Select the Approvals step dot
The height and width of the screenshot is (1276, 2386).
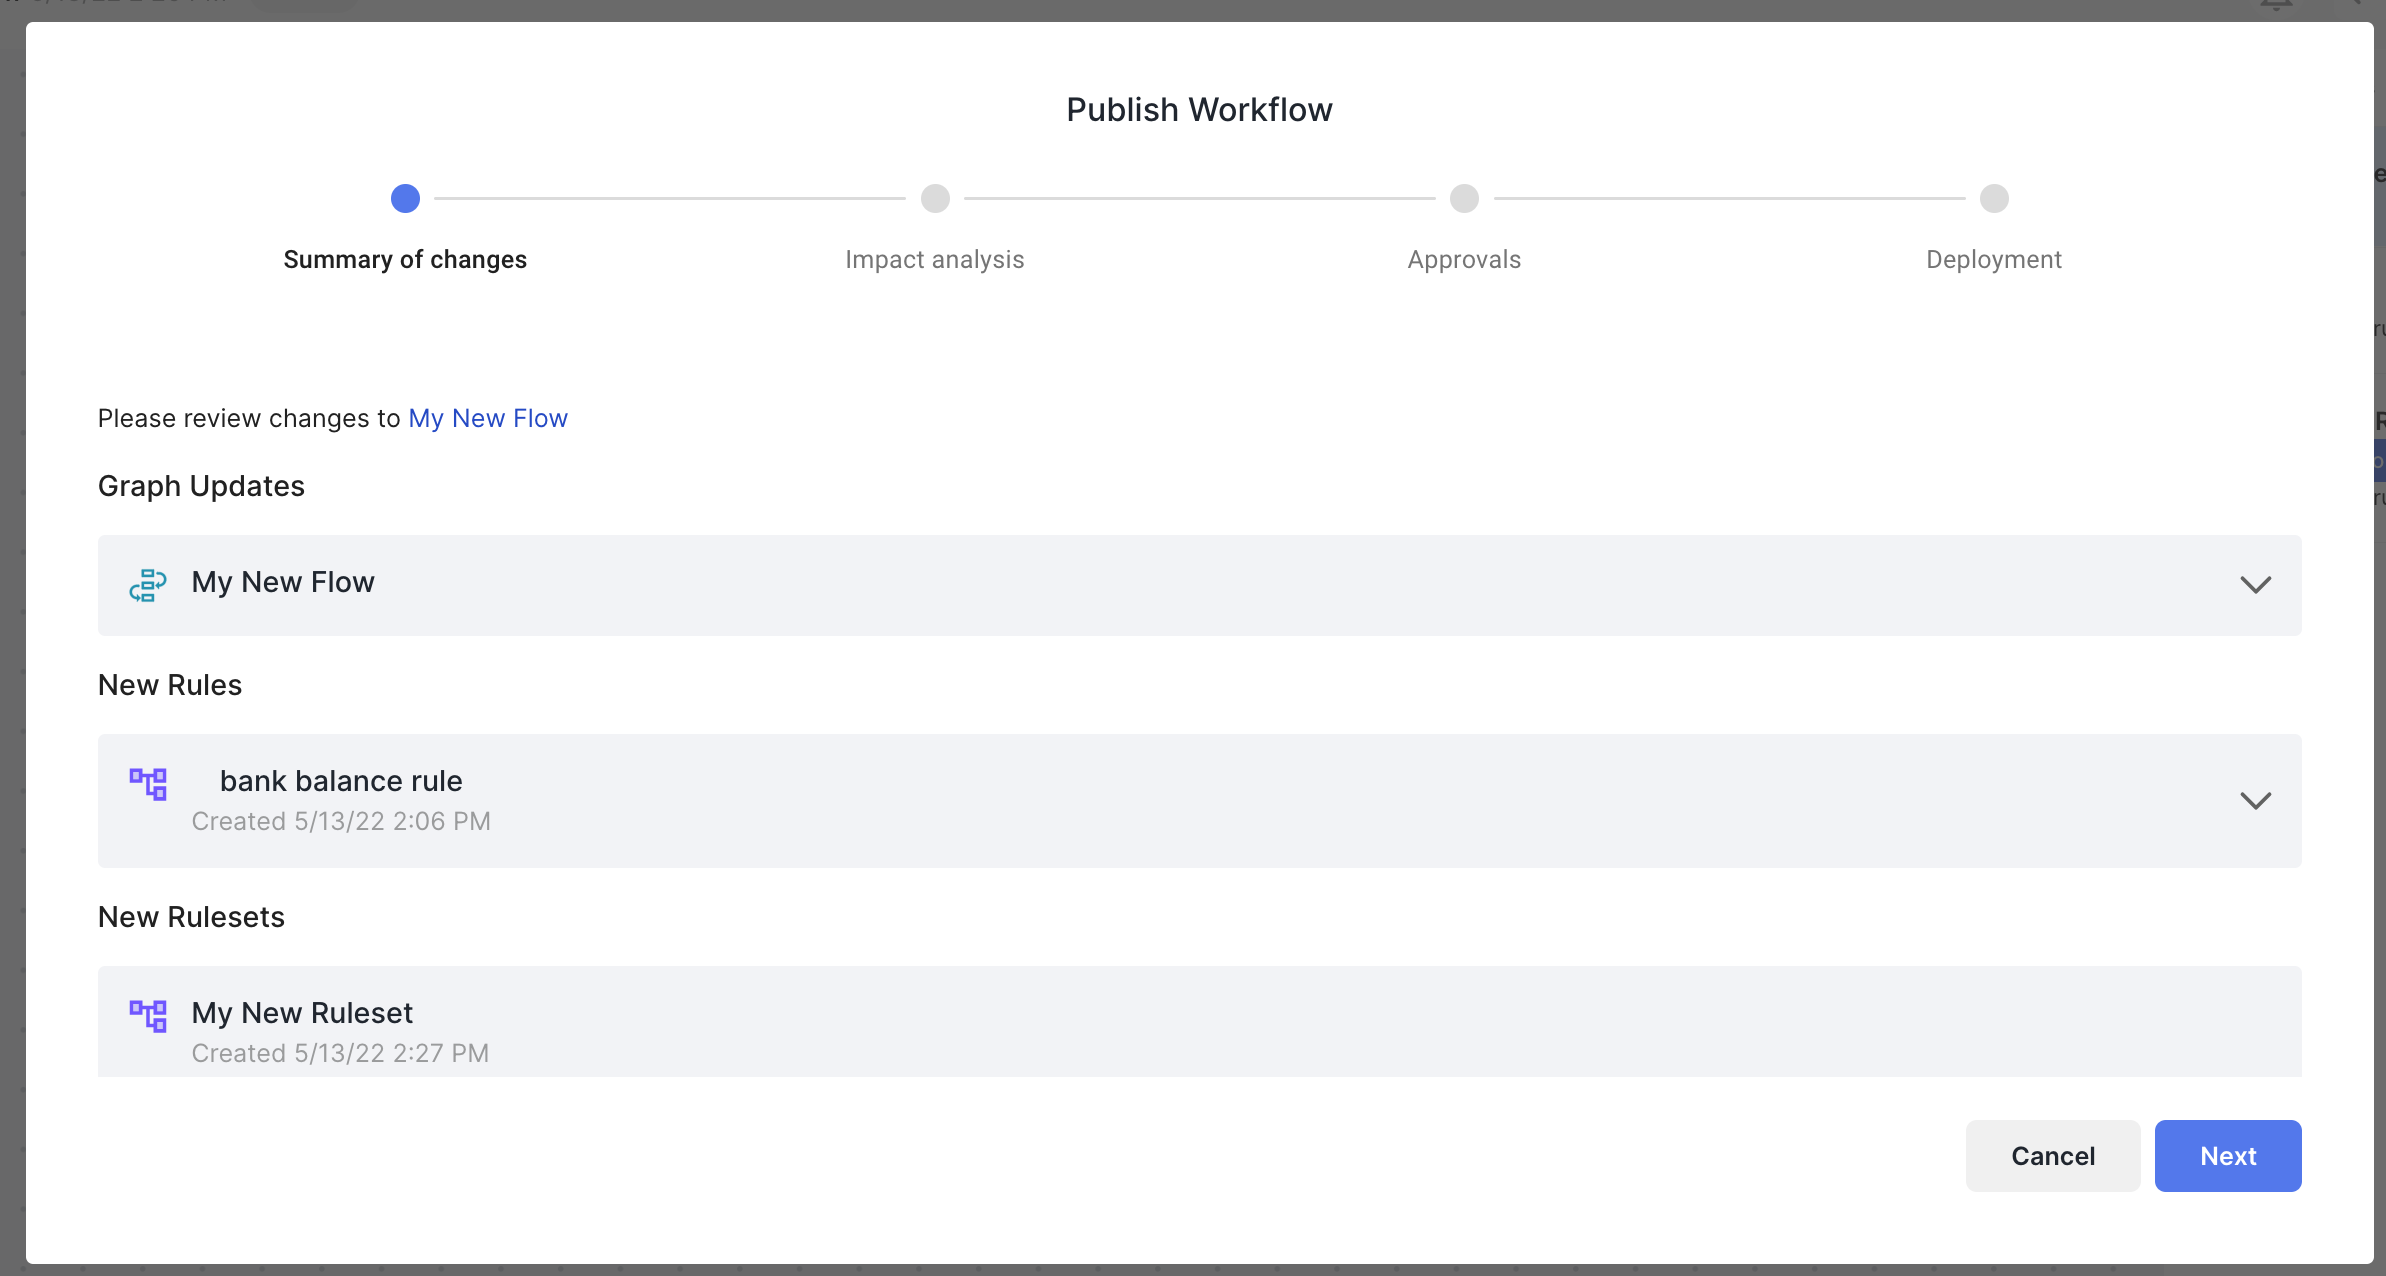pos(1464,198)
